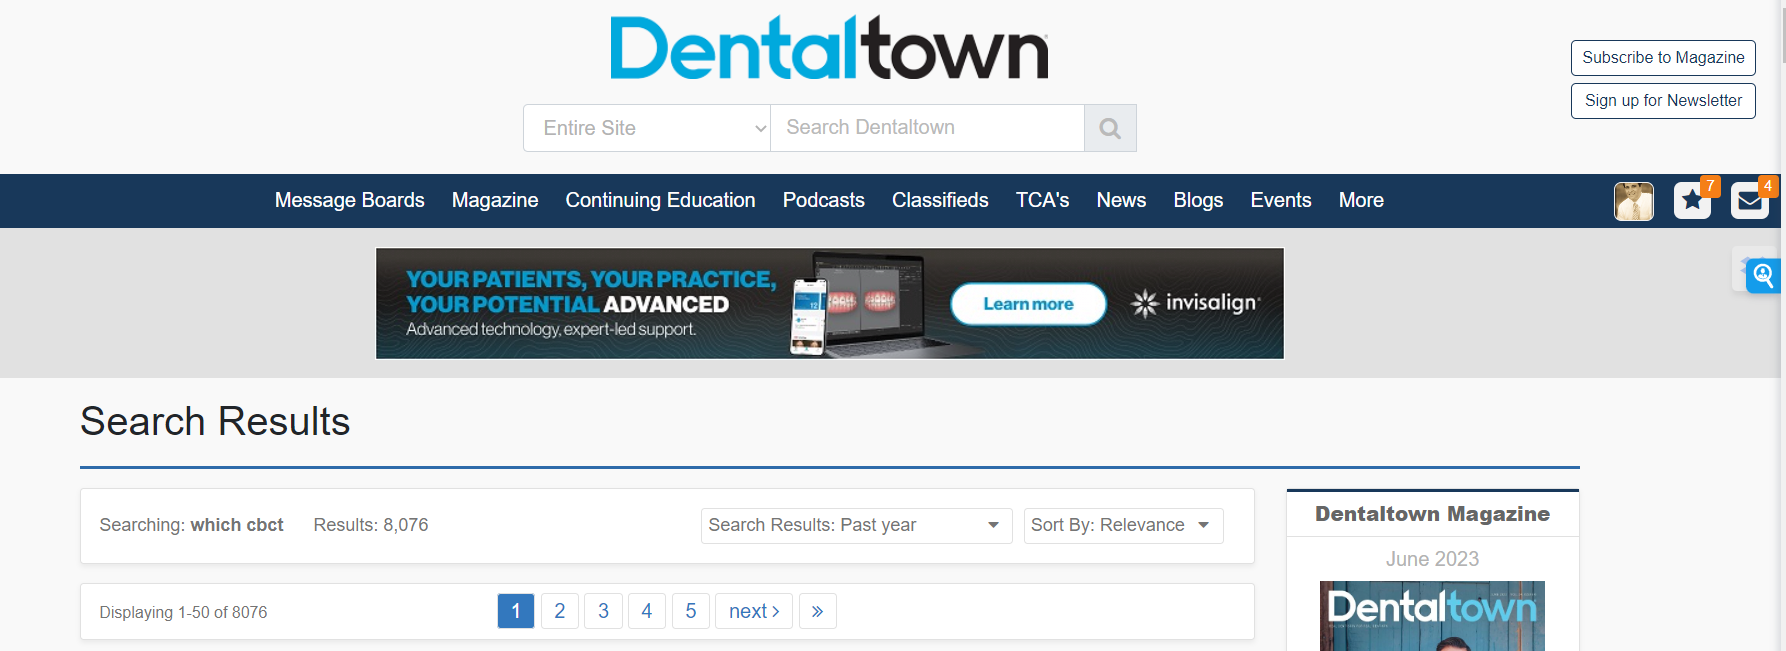Image resolution: width=1786 pixels, height=651 pixels.
Task: Open Message Boards menu
Action: click(349, 200)
